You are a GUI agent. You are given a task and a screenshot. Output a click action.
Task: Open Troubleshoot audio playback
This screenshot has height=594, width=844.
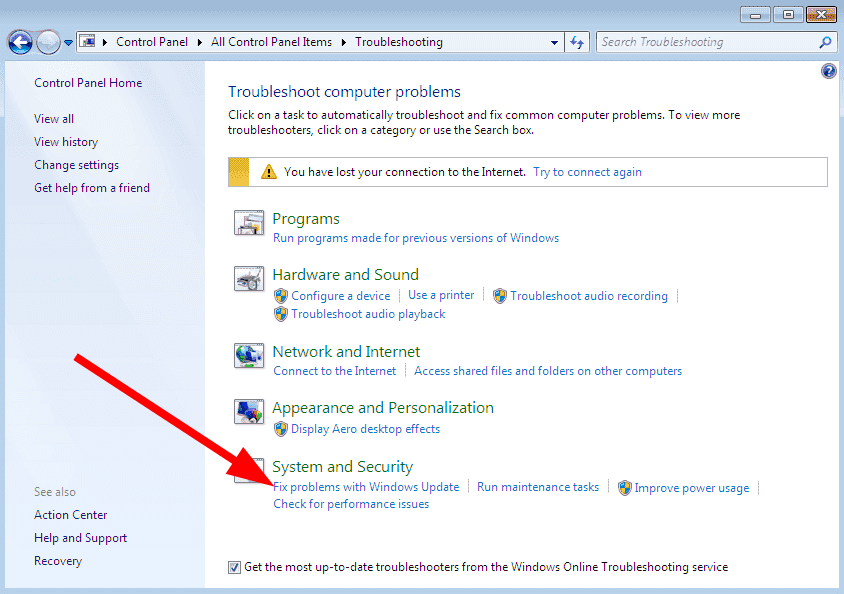tap(368, 314)
